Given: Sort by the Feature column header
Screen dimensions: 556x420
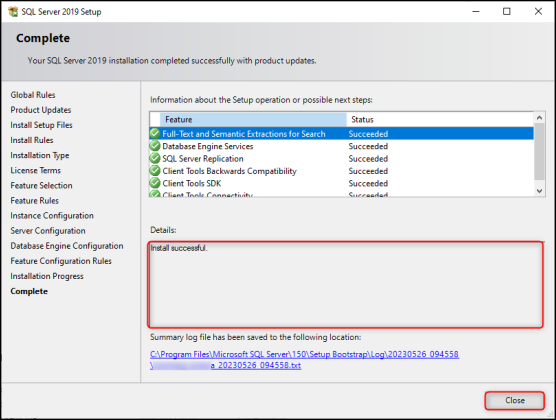Looking at the screenshot, I should (x=253, y=120).
